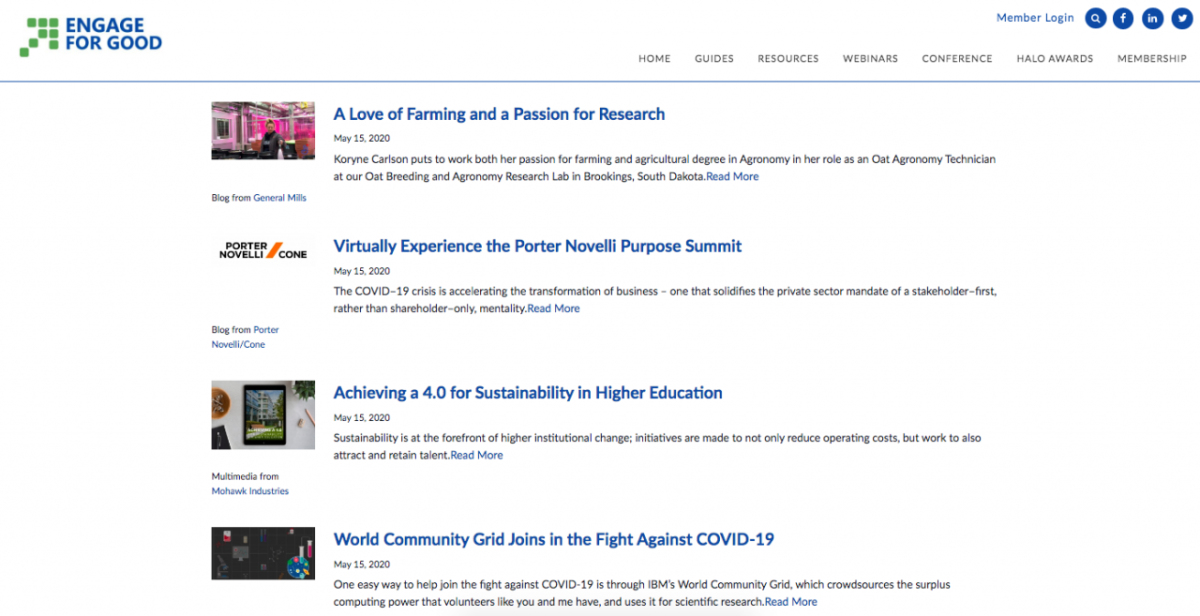Open the farming and research article thumbnail

point(263,130)
